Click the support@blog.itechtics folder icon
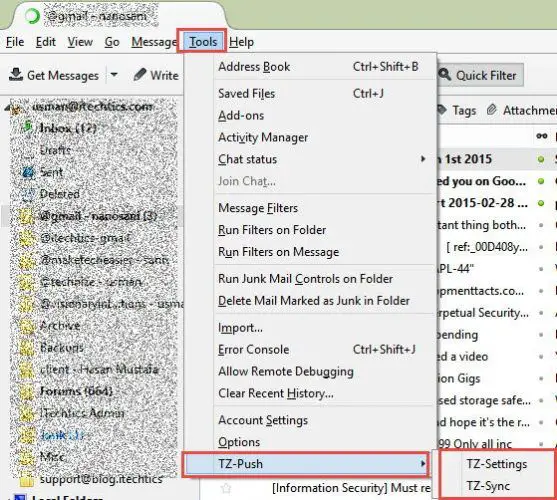The width and height of the screenshot is (557, 500). (27, 479)
